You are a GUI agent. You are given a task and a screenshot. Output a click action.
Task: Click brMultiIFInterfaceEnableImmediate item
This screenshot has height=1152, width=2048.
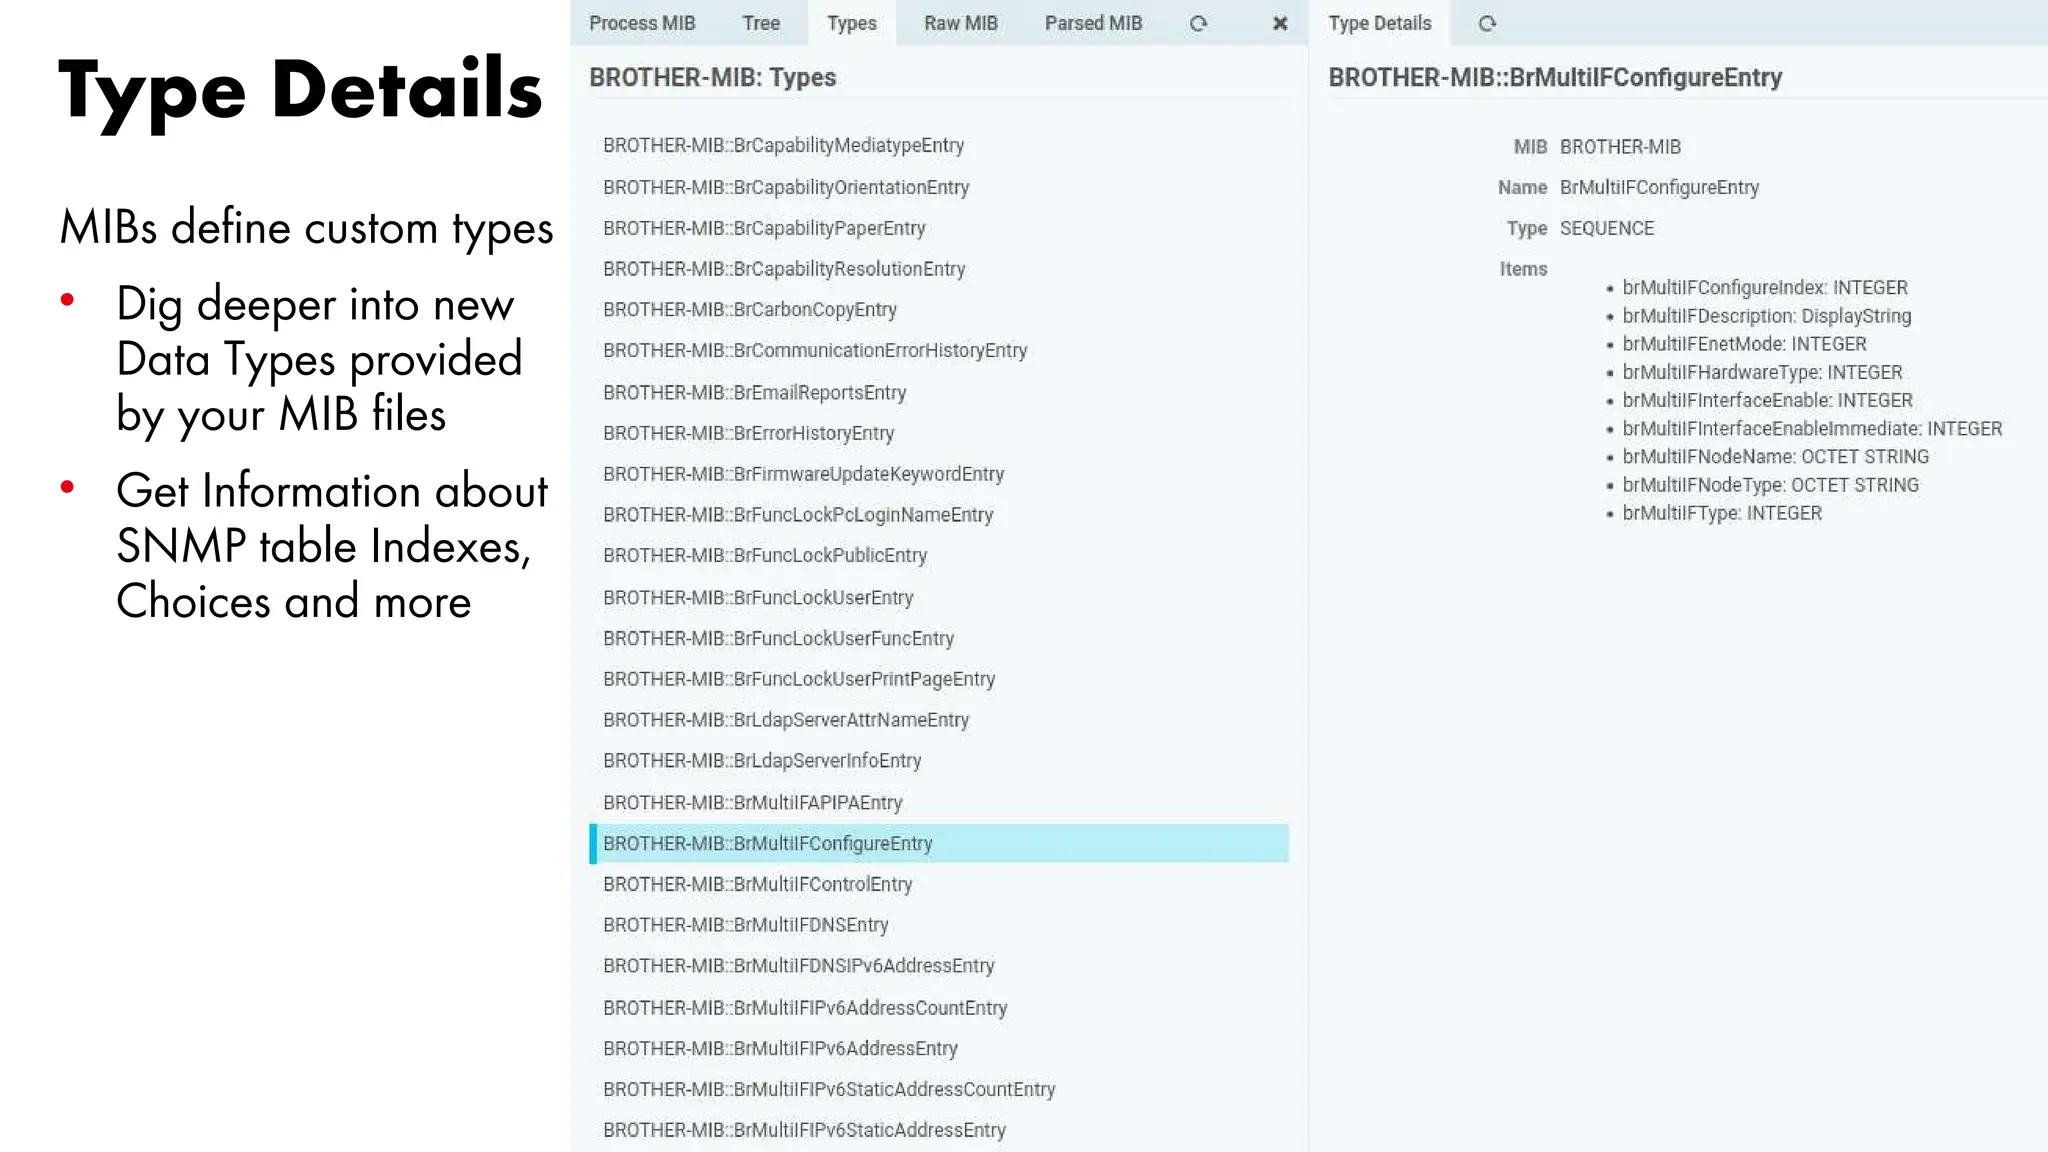pyautogui.click(x=1812, y=429)
